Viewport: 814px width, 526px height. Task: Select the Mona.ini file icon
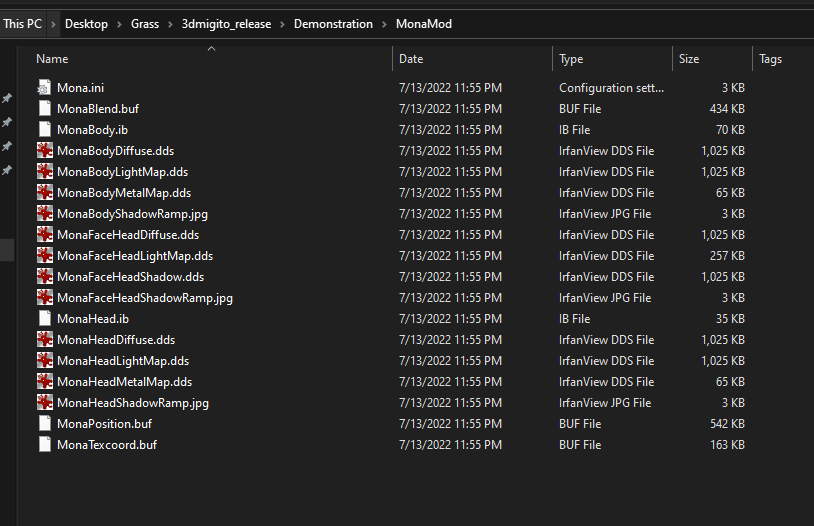tap(45, 88)
